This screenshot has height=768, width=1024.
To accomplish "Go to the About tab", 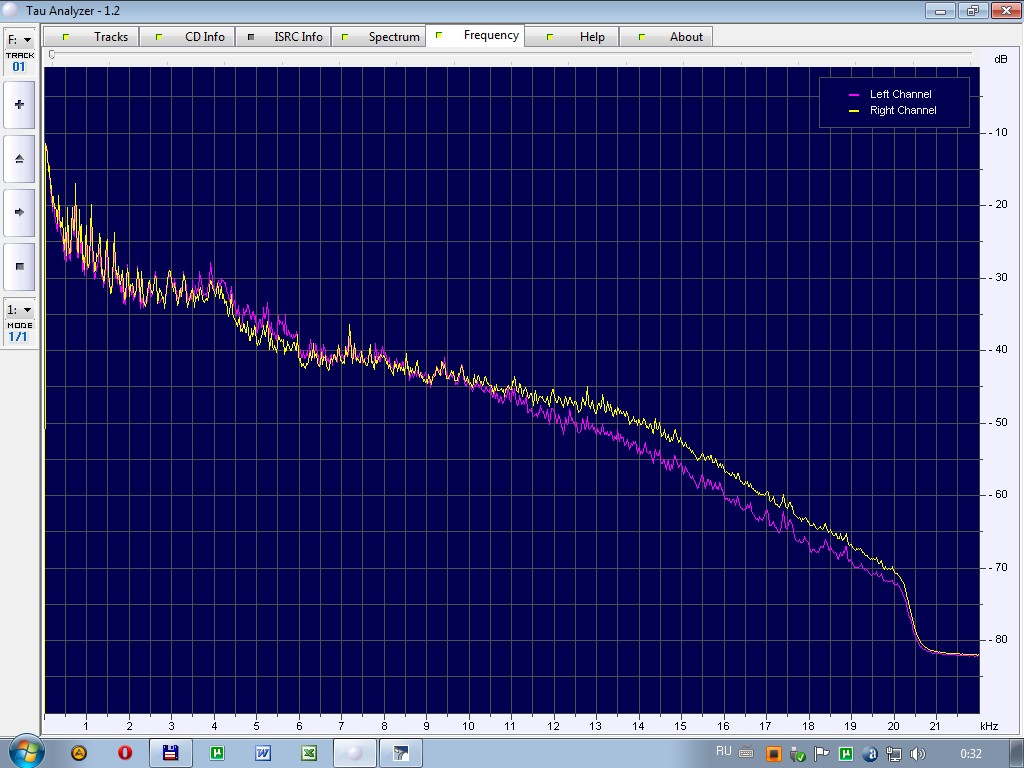I will [x=686, y=37].
